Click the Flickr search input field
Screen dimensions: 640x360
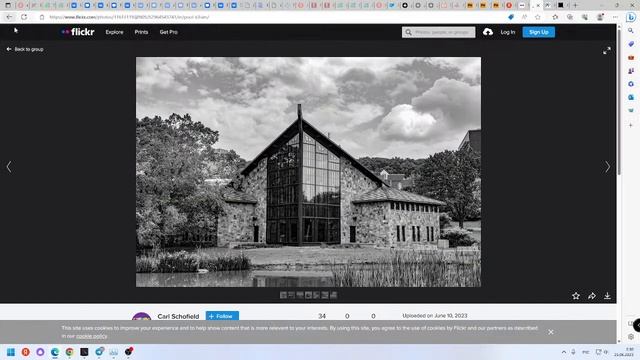(x=438, y=32)
